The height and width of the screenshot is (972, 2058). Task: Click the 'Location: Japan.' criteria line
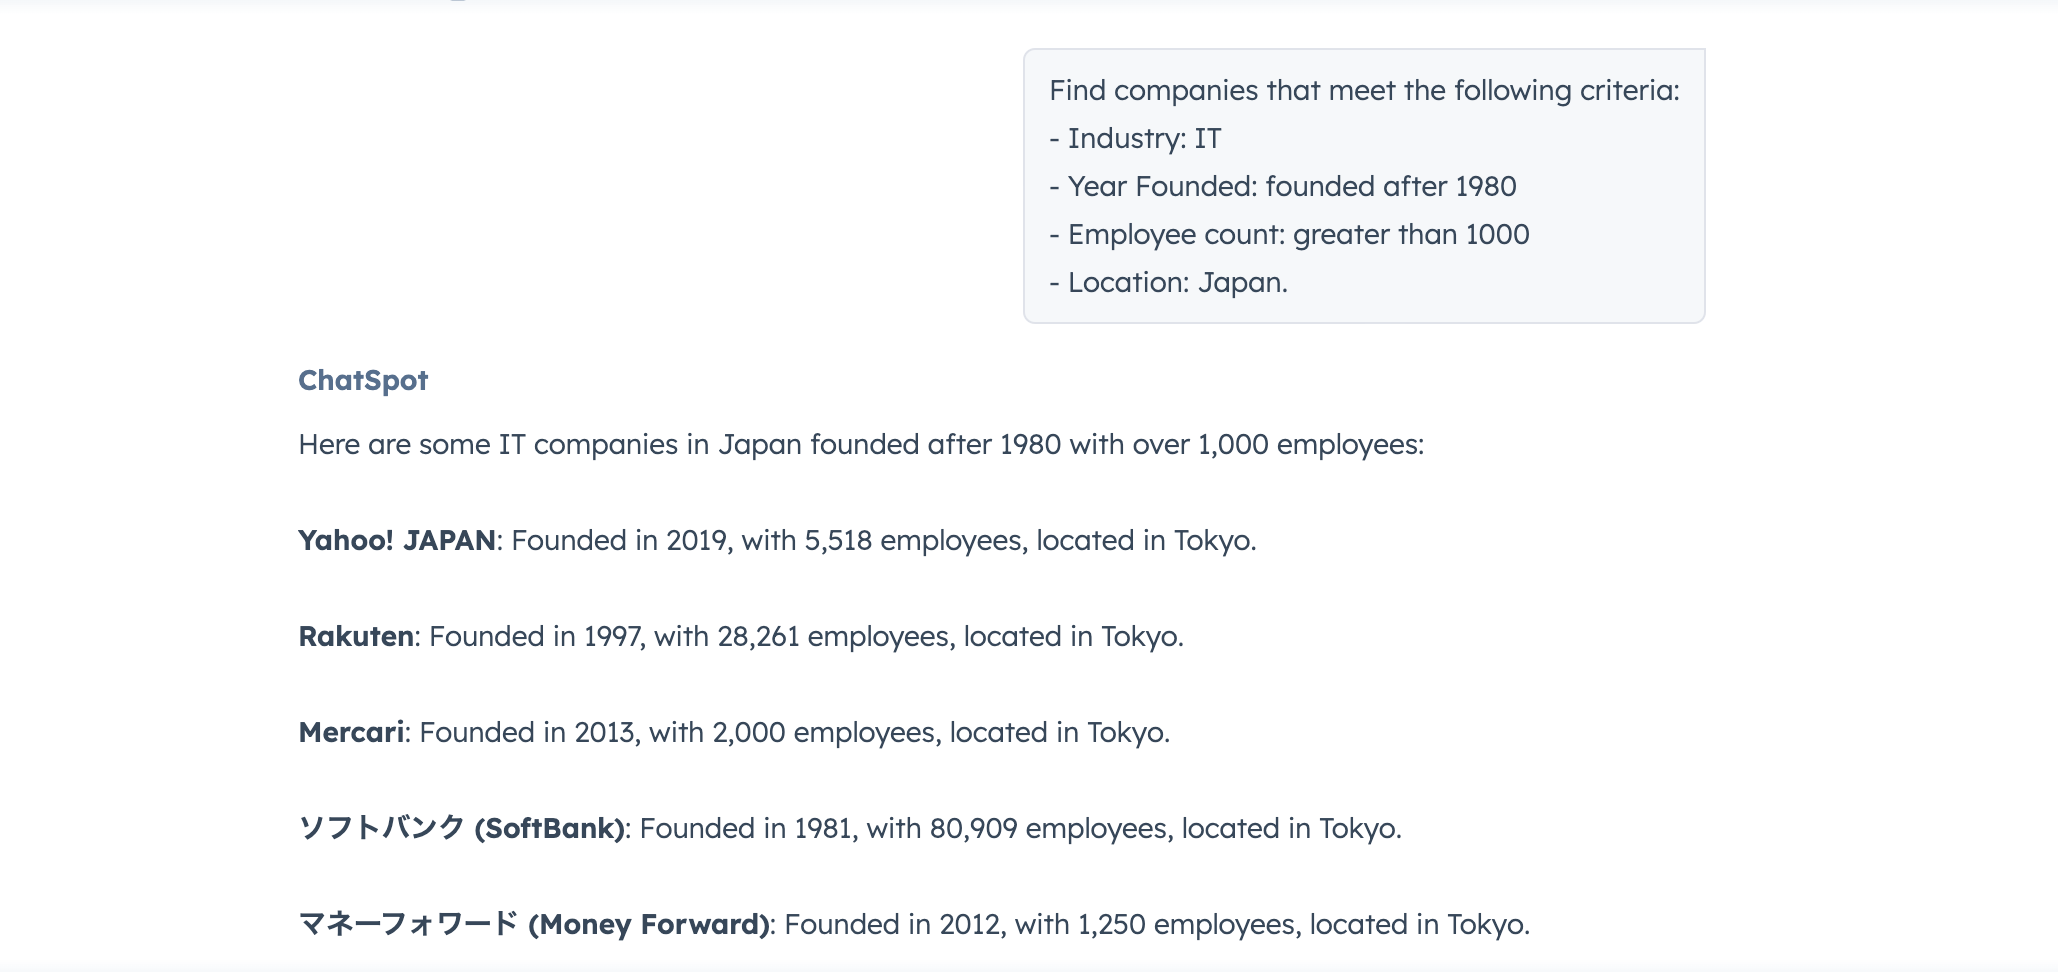pyautogui.click(x=1168, y=282)
